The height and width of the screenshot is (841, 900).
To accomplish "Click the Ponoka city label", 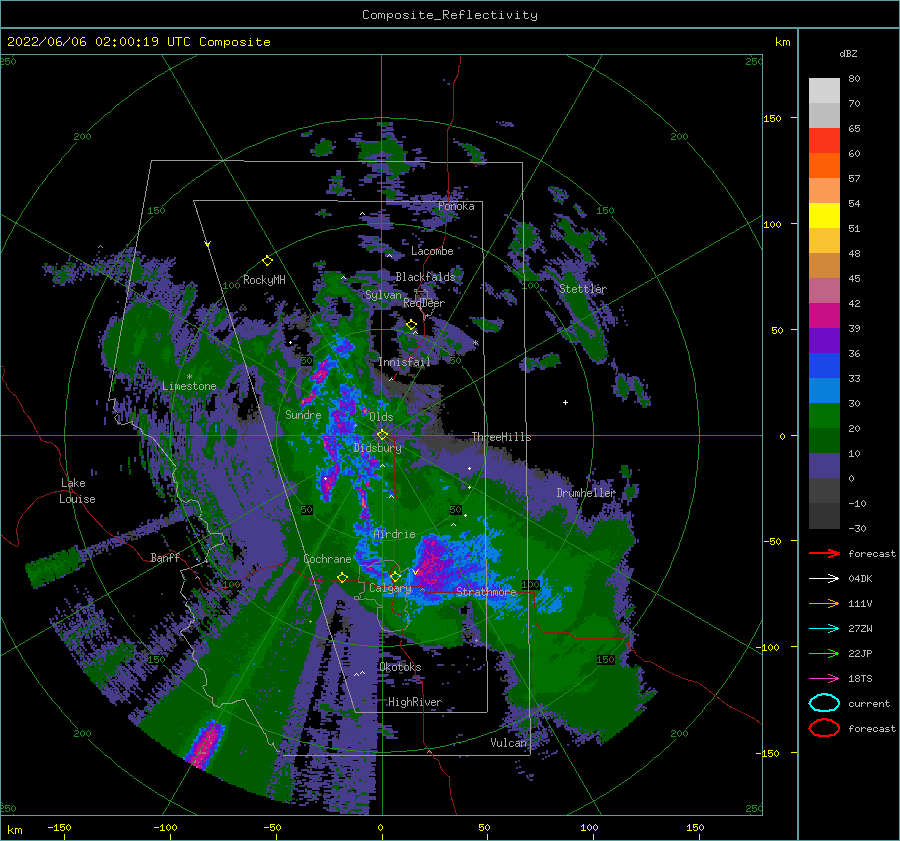I will [x=456, y=206].
